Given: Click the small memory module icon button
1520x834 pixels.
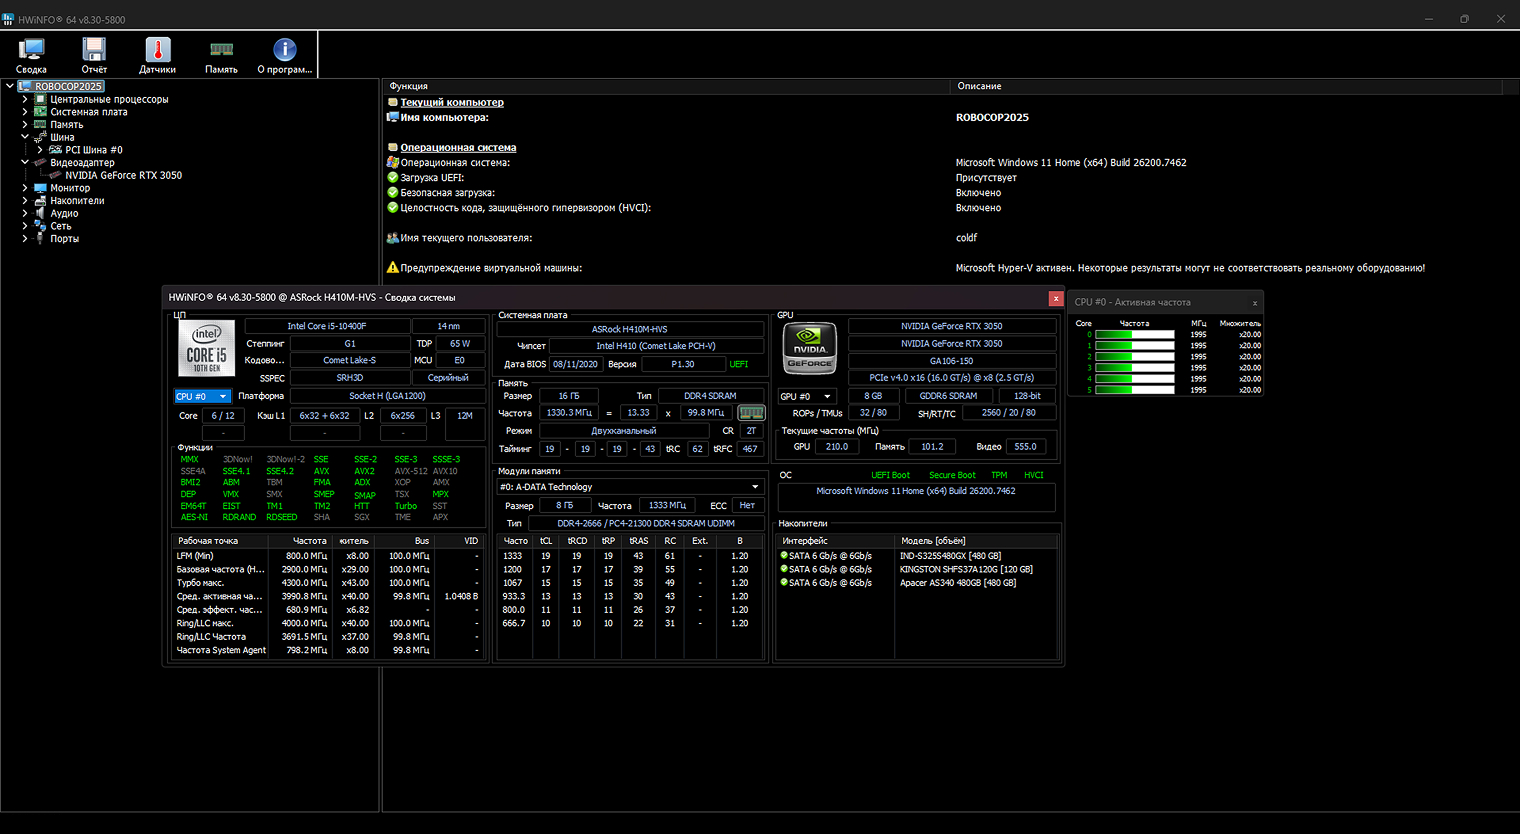Looking at the screenshot, I should (750, 413).
